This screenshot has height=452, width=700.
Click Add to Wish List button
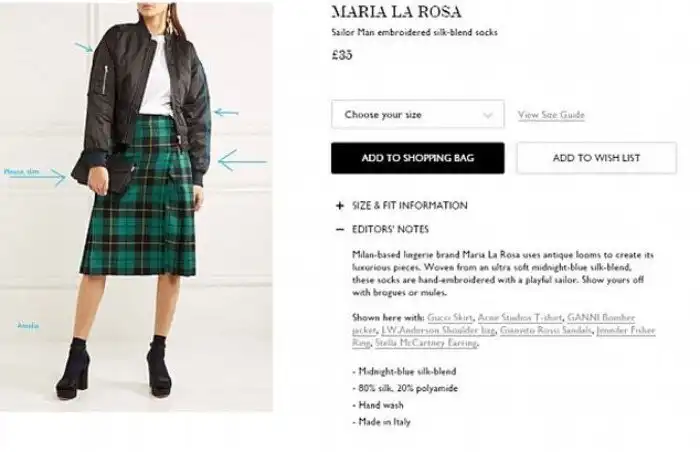[596, 158]
